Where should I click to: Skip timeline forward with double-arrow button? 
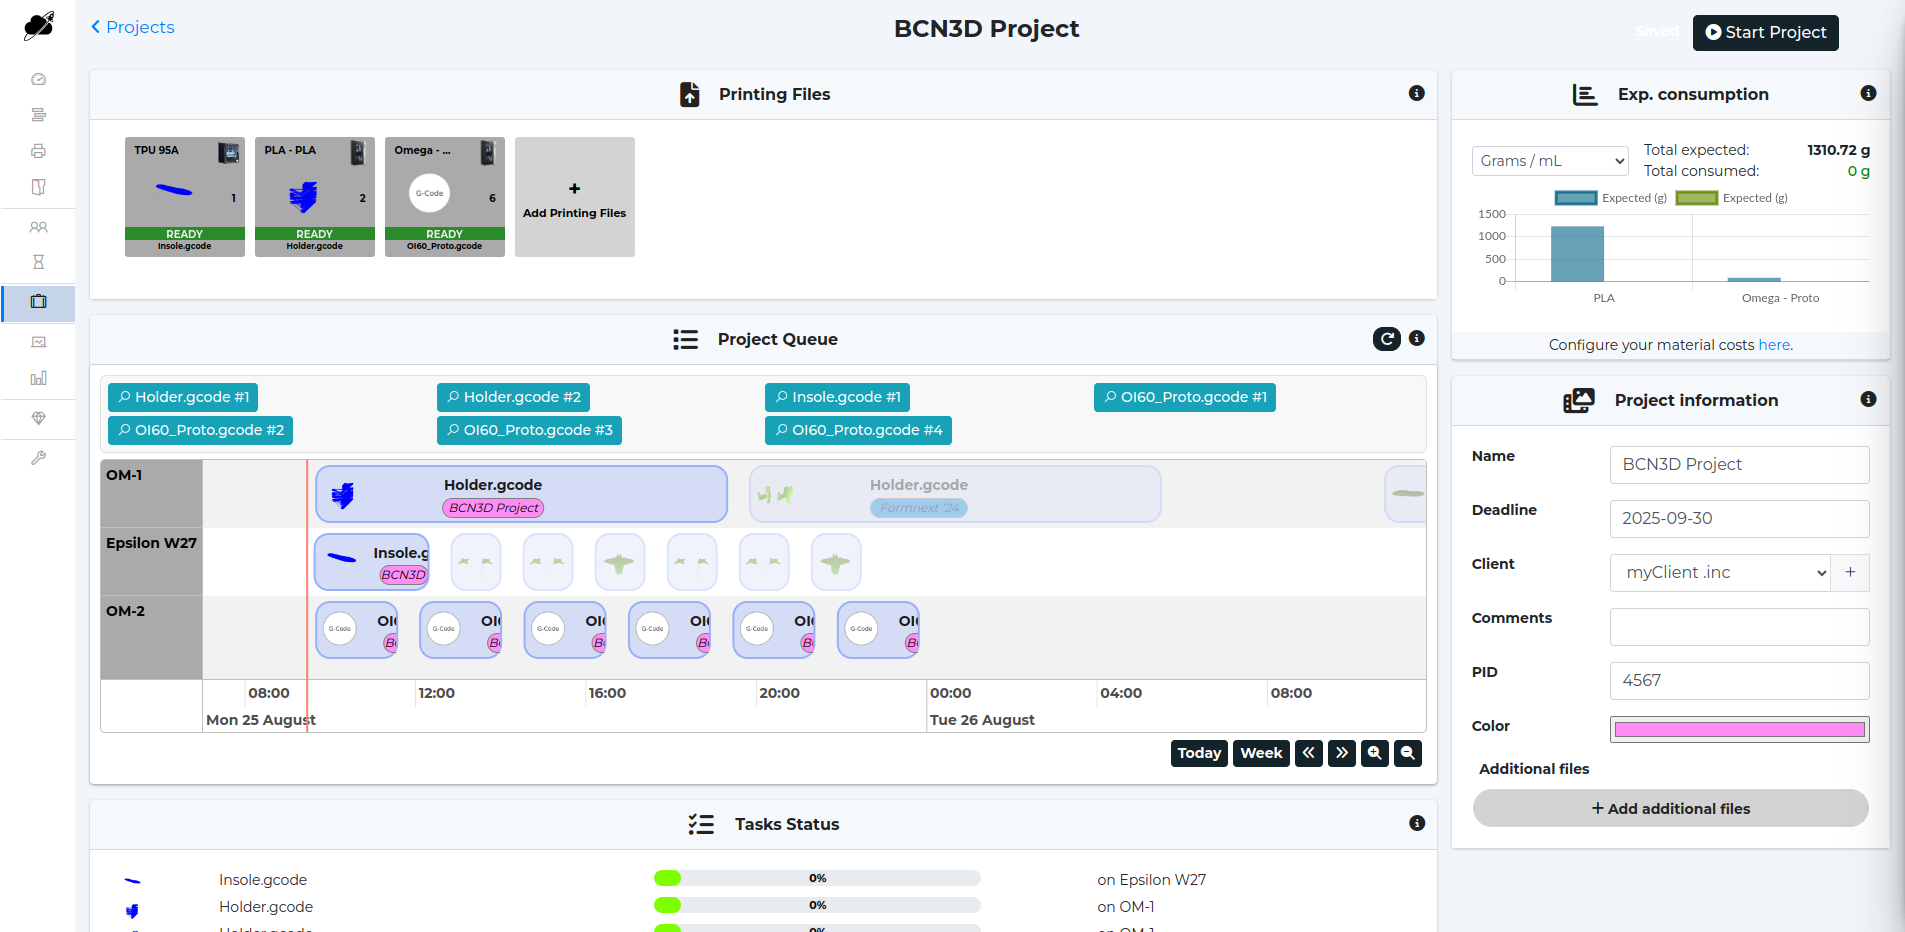point(1342,753)
